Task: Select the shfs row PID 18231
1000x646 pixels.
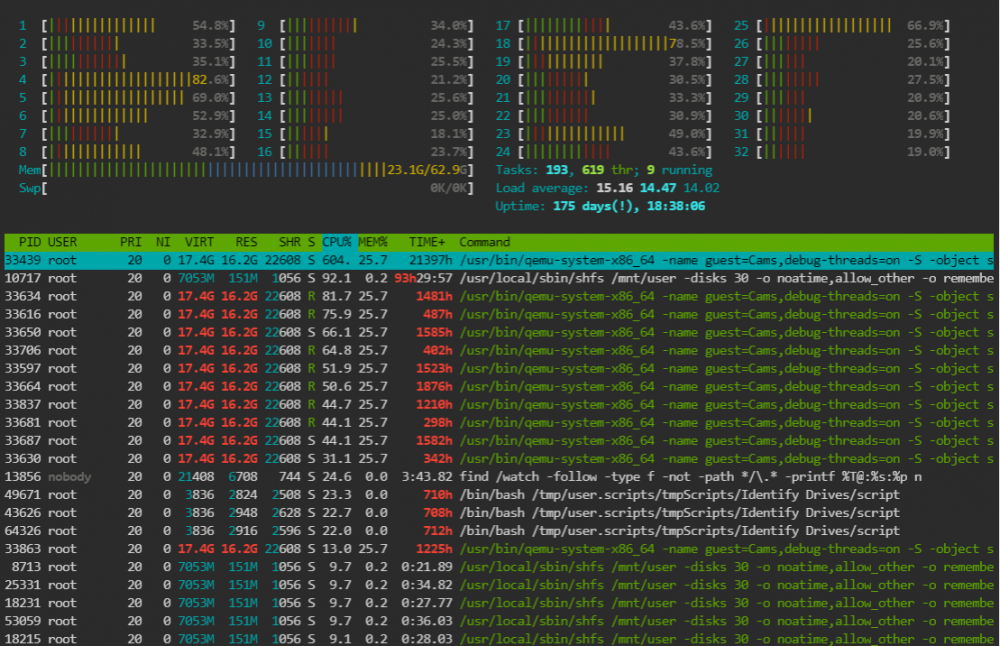Action: pyautogui.click(x=499, y=603)
